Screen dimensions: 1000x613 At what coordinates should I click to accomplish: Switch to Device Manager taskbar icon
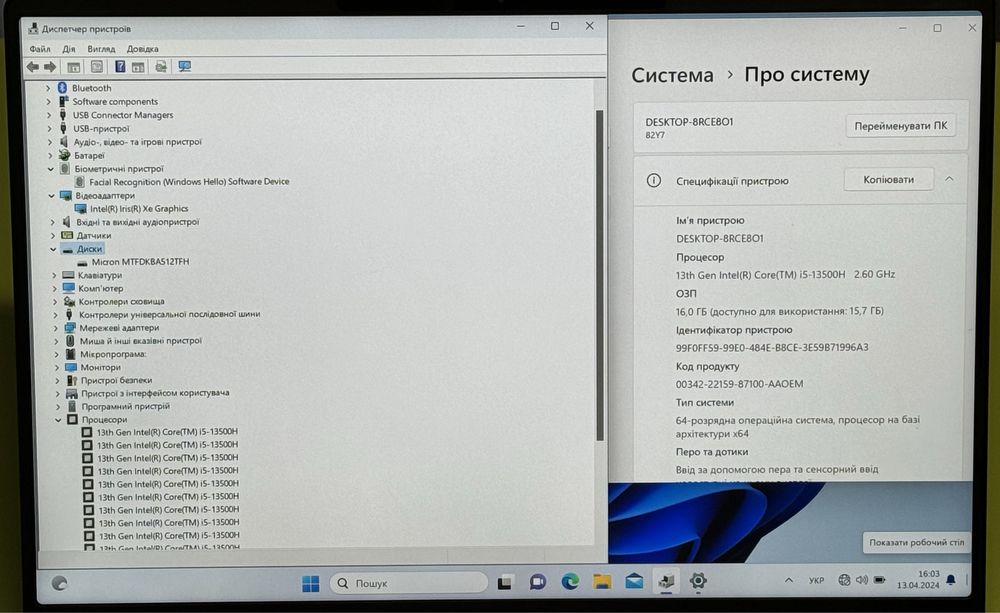666,581
